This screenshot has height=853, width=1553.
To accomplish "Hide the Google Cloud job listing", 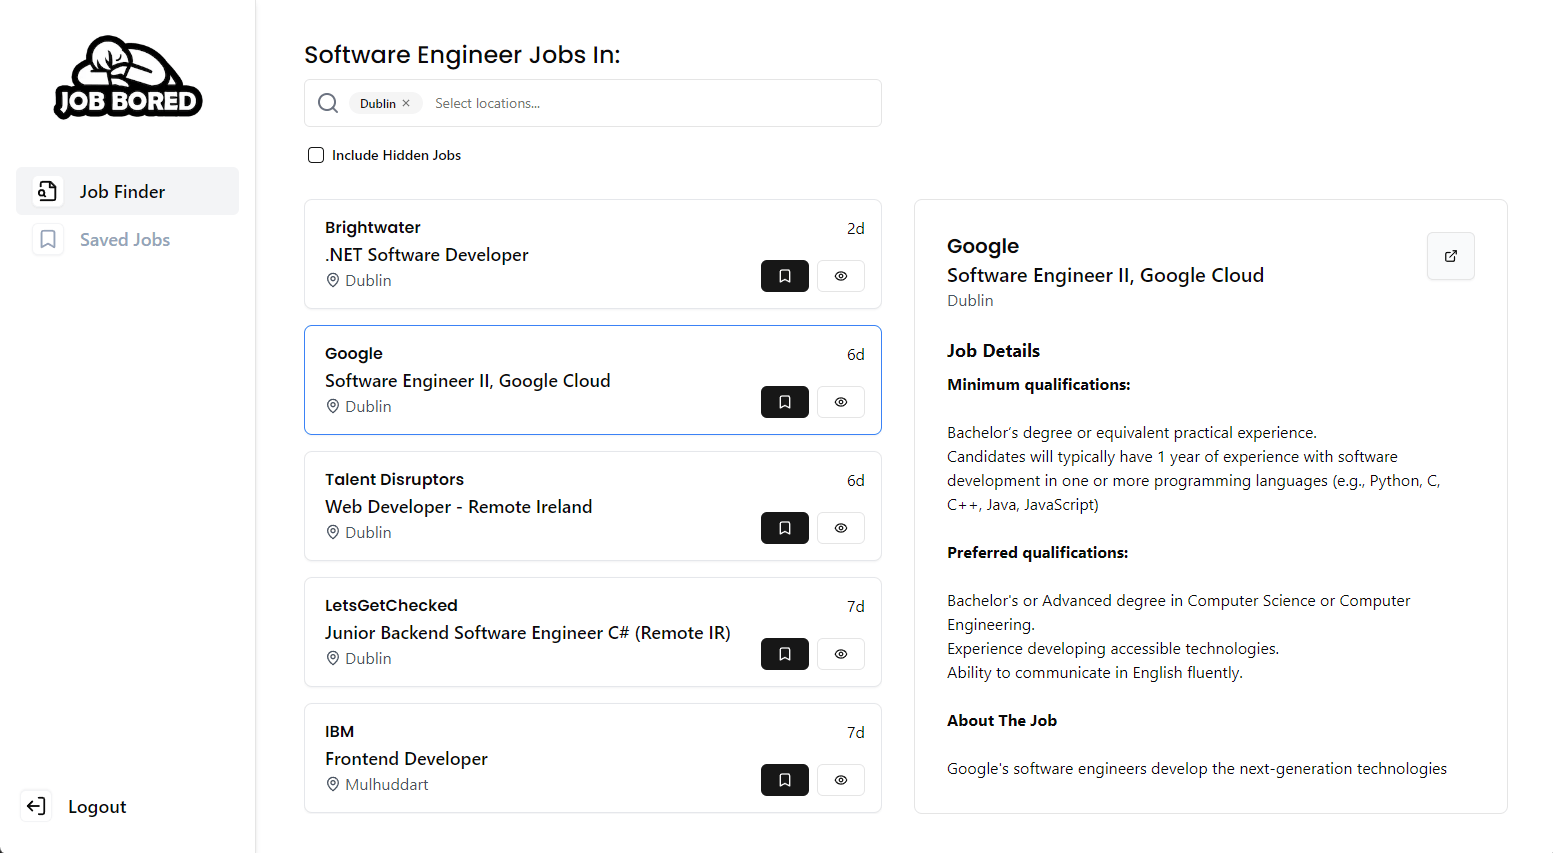I will [841, 402].
